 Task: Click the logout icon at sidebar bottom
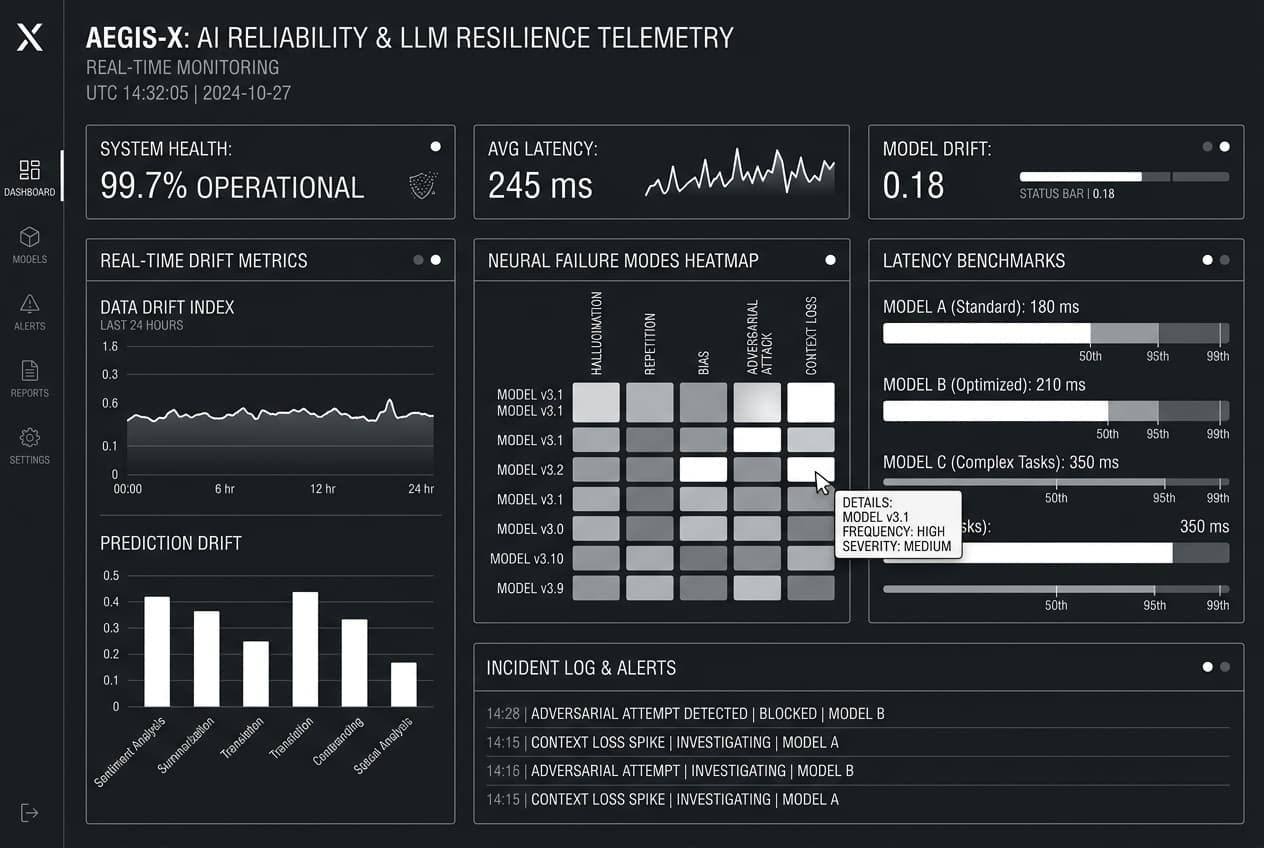30,812
